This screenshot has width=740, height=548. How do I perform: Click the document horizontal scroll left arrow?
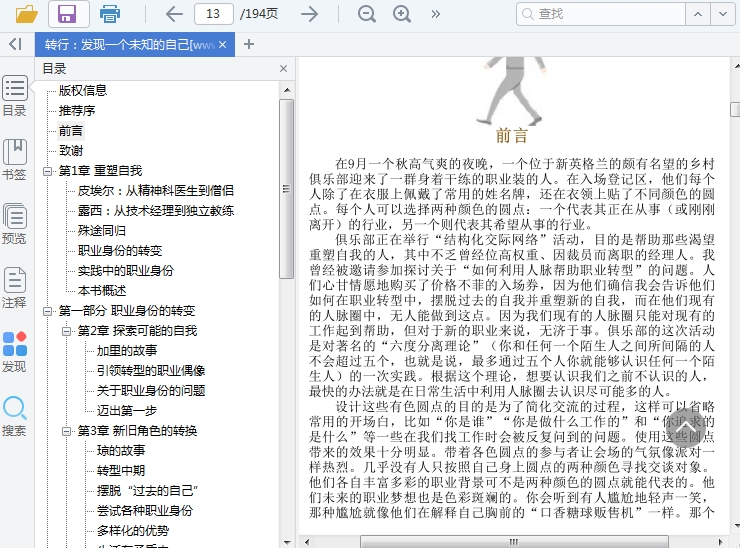(x=307, y=542)
